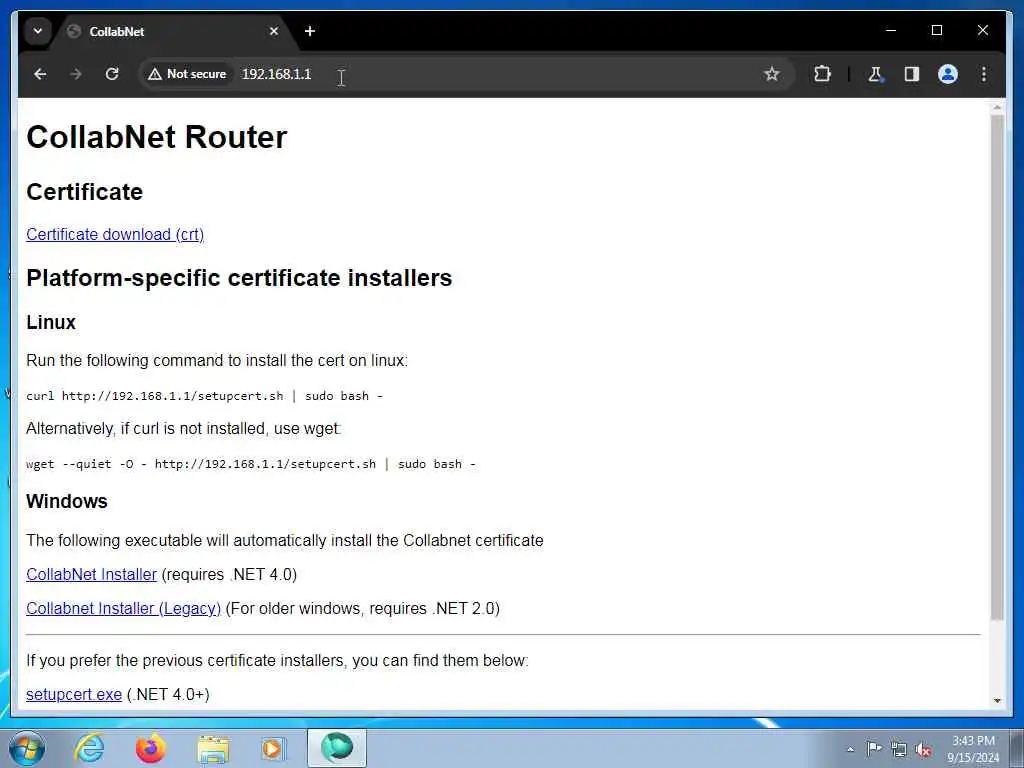Click the curl setupcert.sh command text

click(204, 396)
